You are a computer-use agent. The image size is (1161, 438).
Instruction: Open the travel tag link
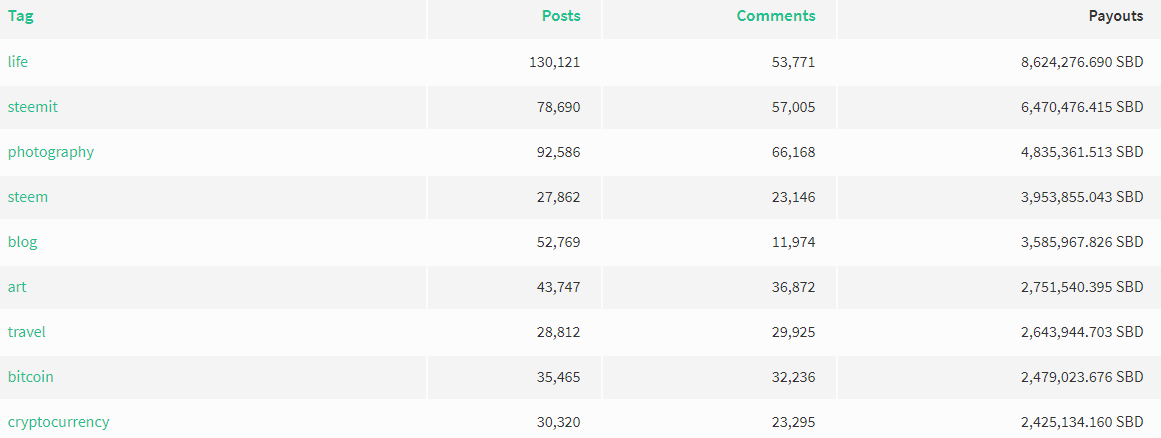pyautogui.click(x=27, y=332)
